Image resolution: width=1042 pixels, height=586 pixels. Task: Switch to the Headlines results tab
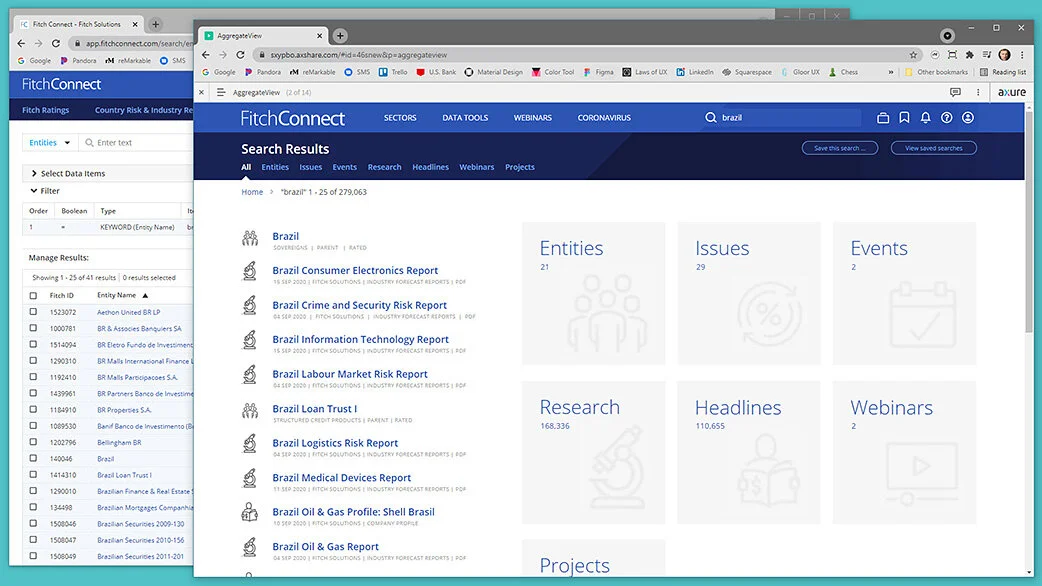(x=430, y=167)
